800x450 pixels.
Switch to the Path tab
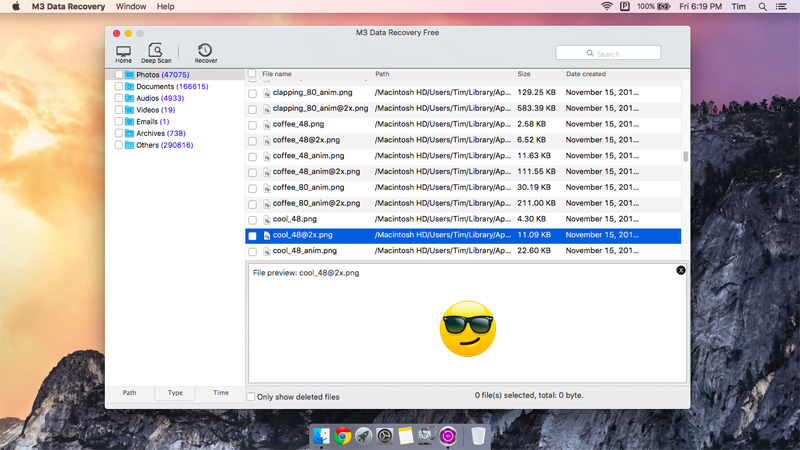(x=130, y=393)
